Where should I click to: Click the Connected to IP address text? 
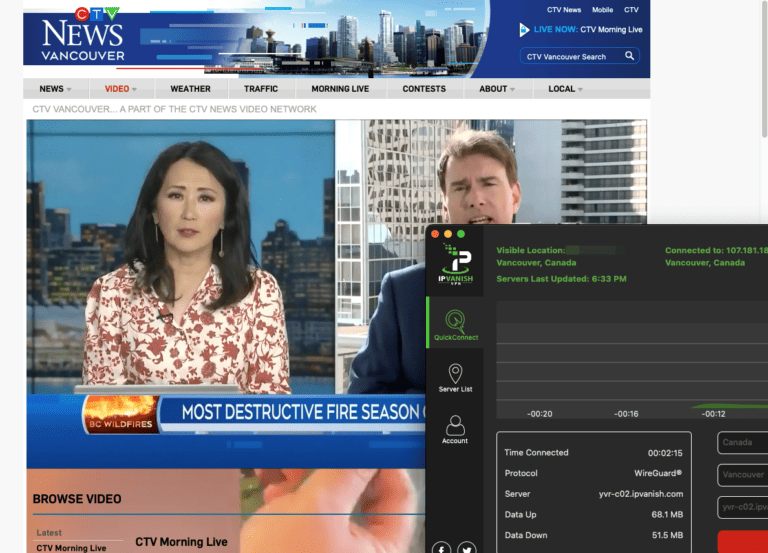(716, 250)
